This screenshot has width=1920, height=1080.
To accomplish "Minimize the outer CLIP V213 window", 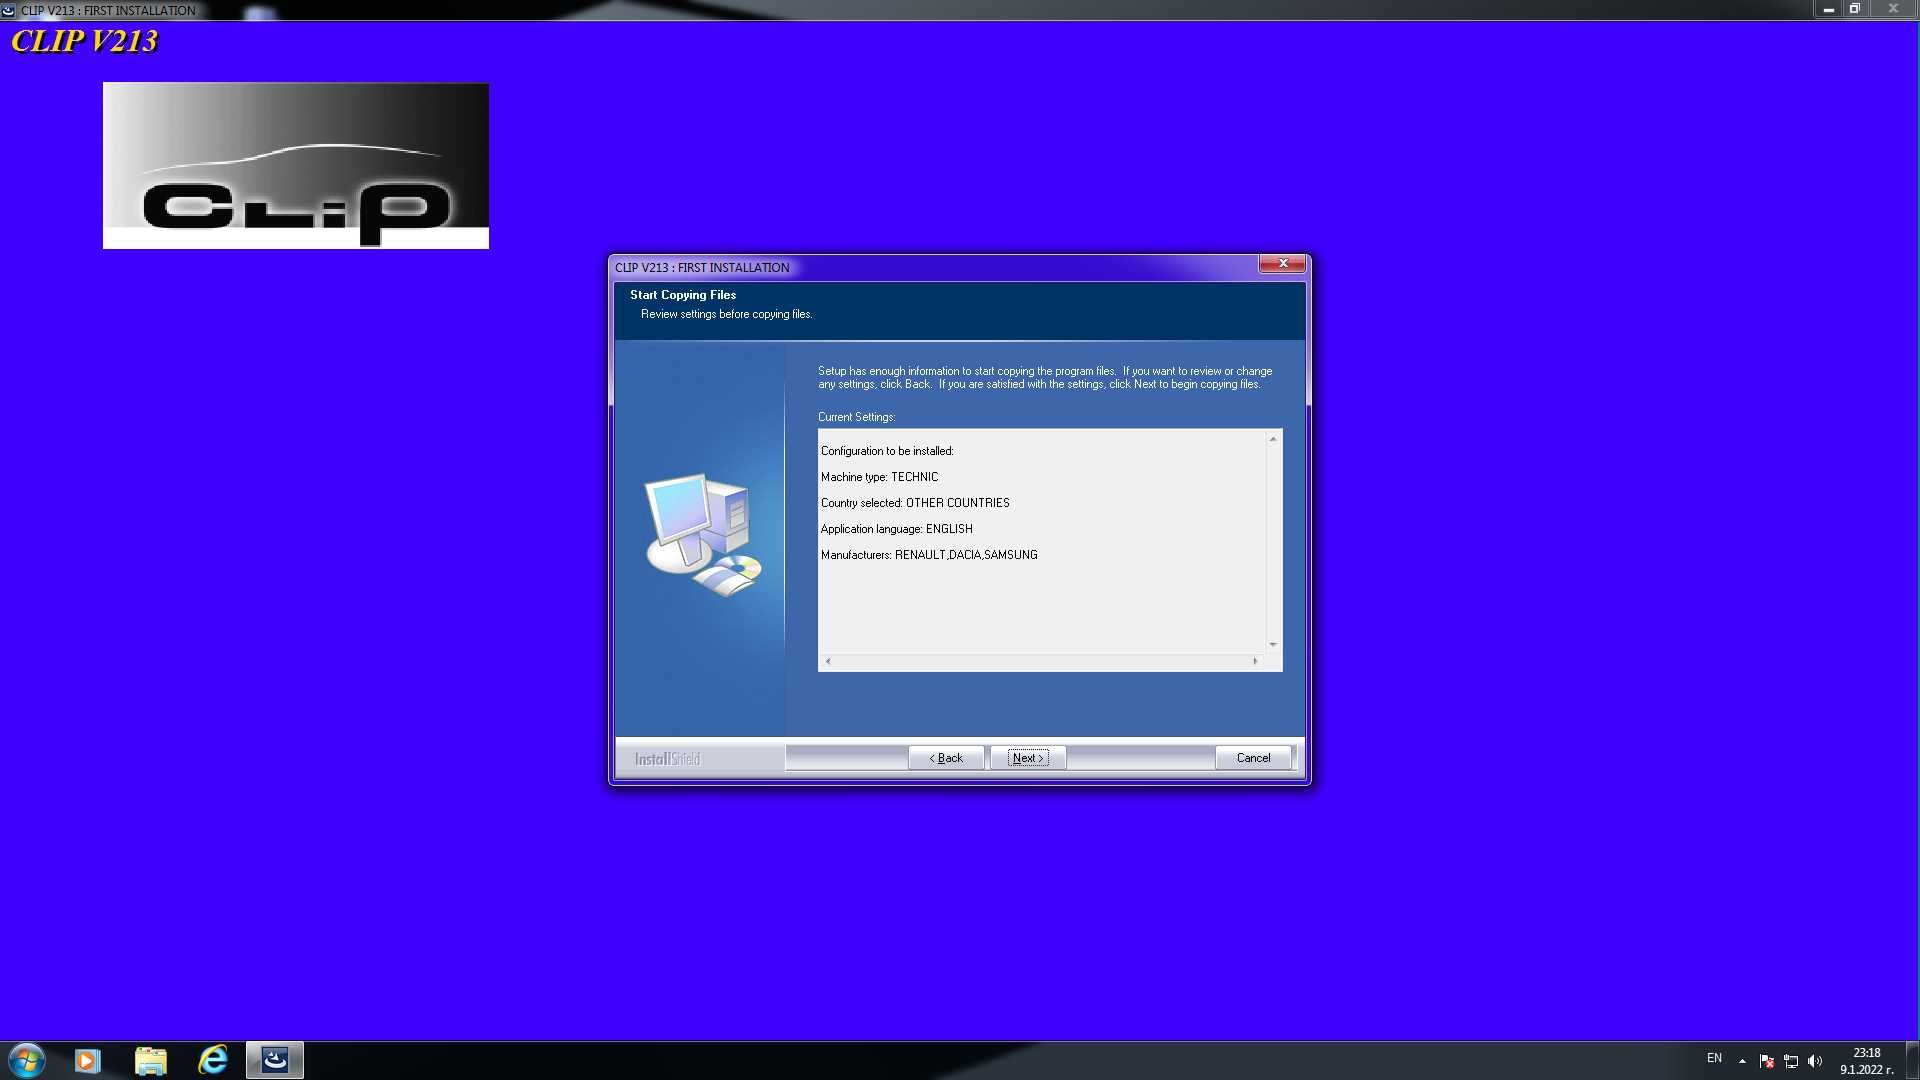I will point(1828,9).
